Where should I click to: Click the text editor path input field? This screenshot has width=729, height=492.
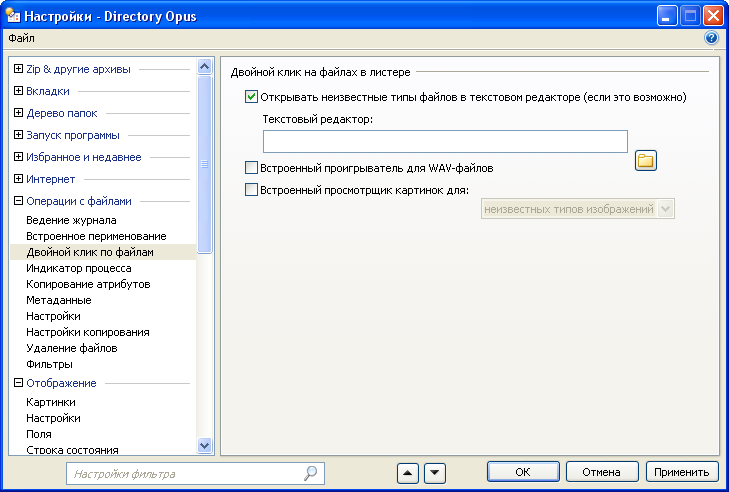(445, 141)
